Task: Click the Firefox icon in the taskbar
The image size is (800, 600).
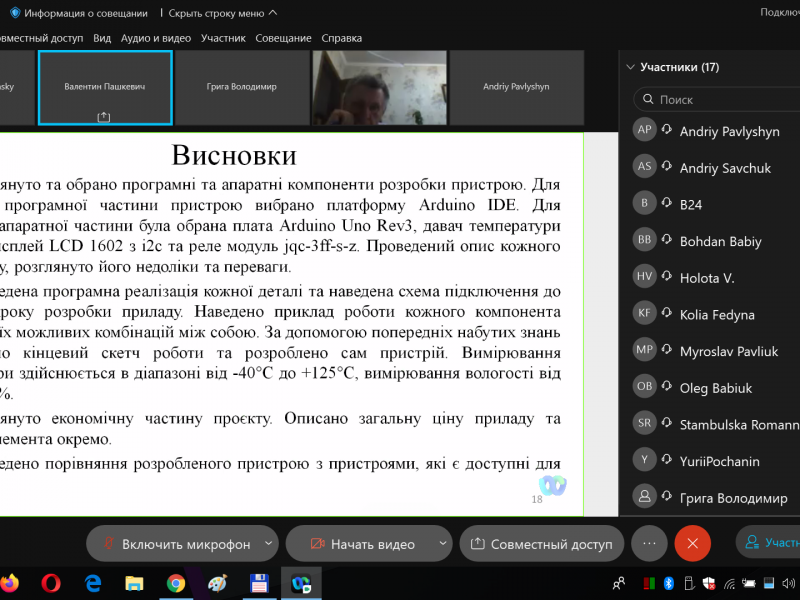Action: pos(10,582)
